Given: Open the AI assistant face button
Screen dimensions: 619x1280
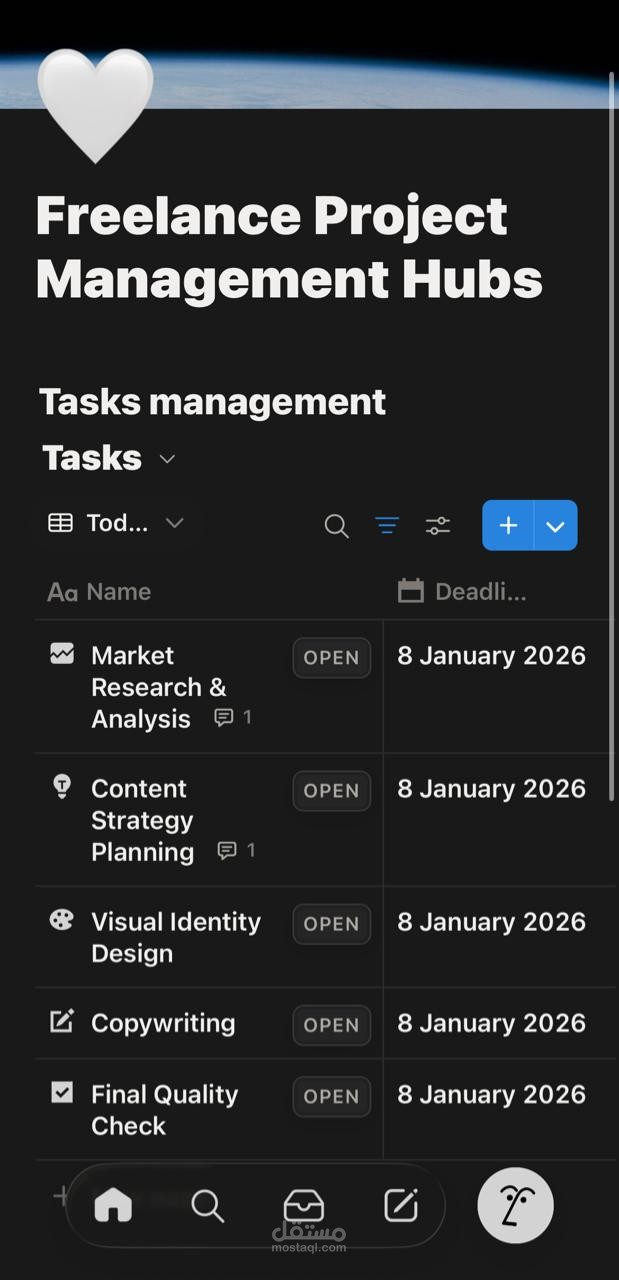Looking at the screenshot, I should pyautogui.click(x=515, y=1205).
